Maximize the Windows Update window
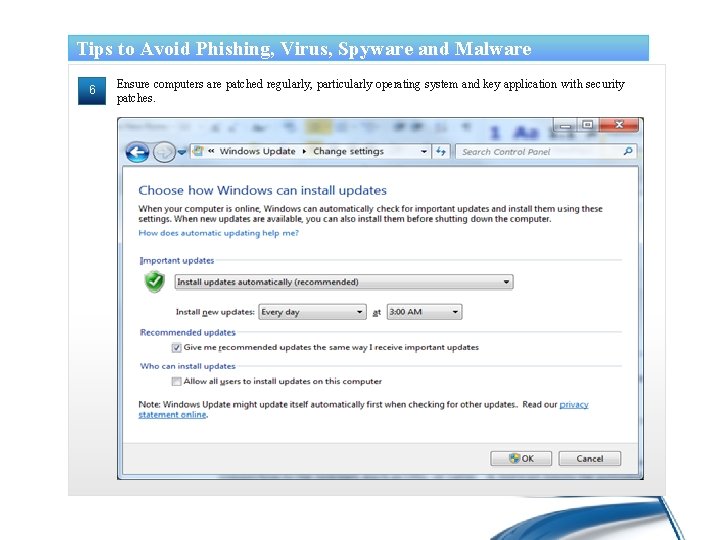 [588, 125]
